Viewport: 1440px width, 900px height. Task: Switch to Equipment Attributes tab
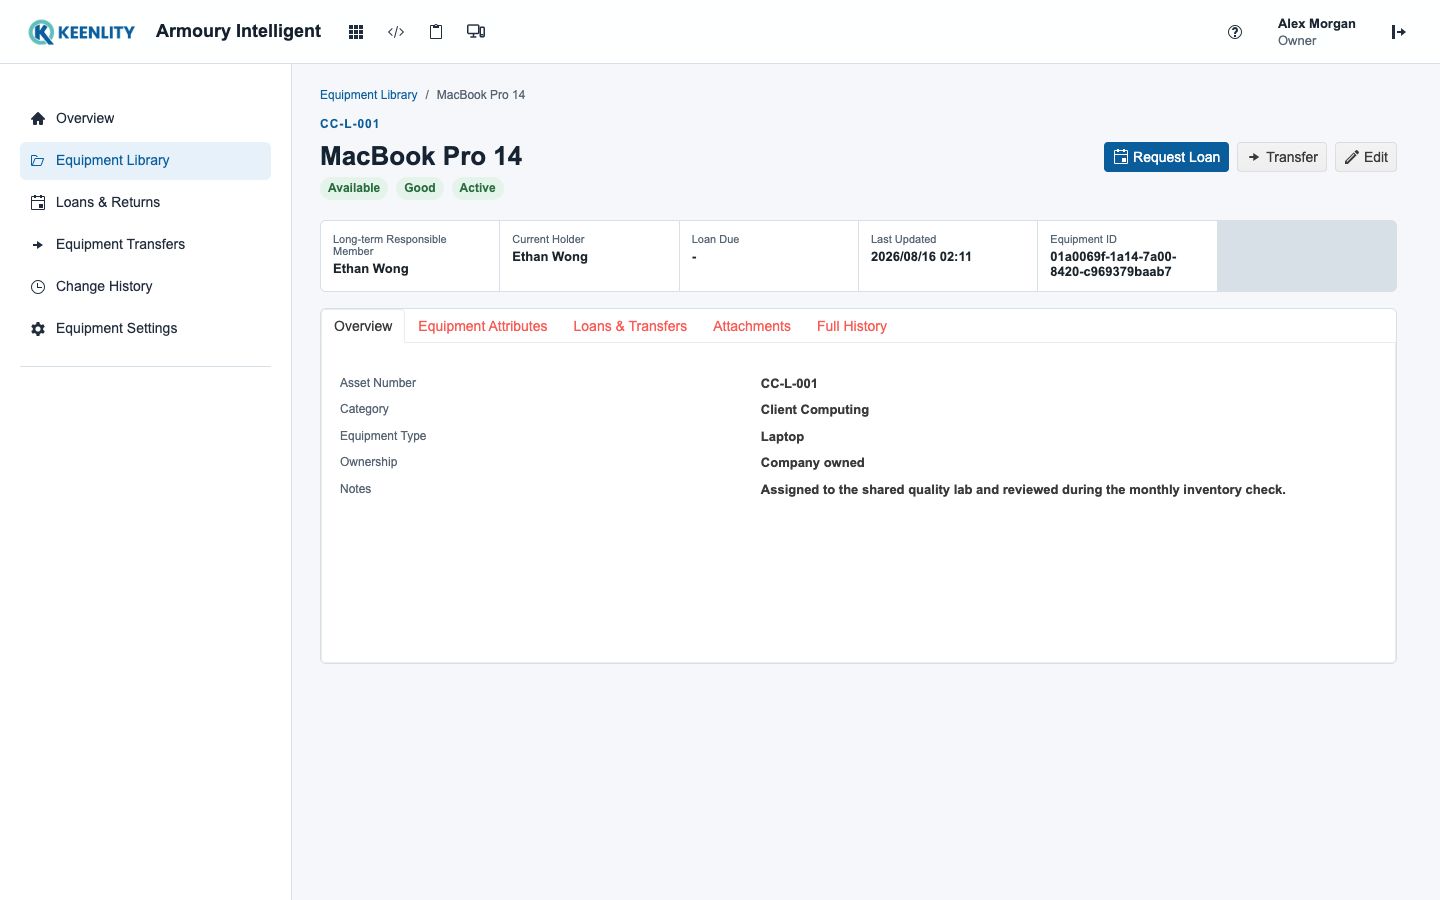click(x=482, y=326)
